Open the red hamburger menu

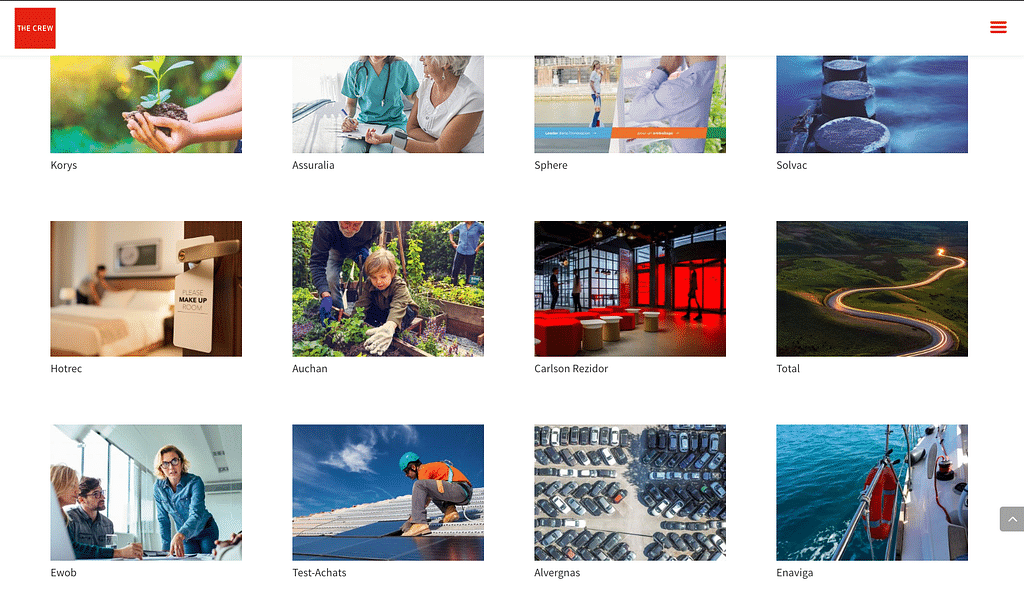point(998,27)
